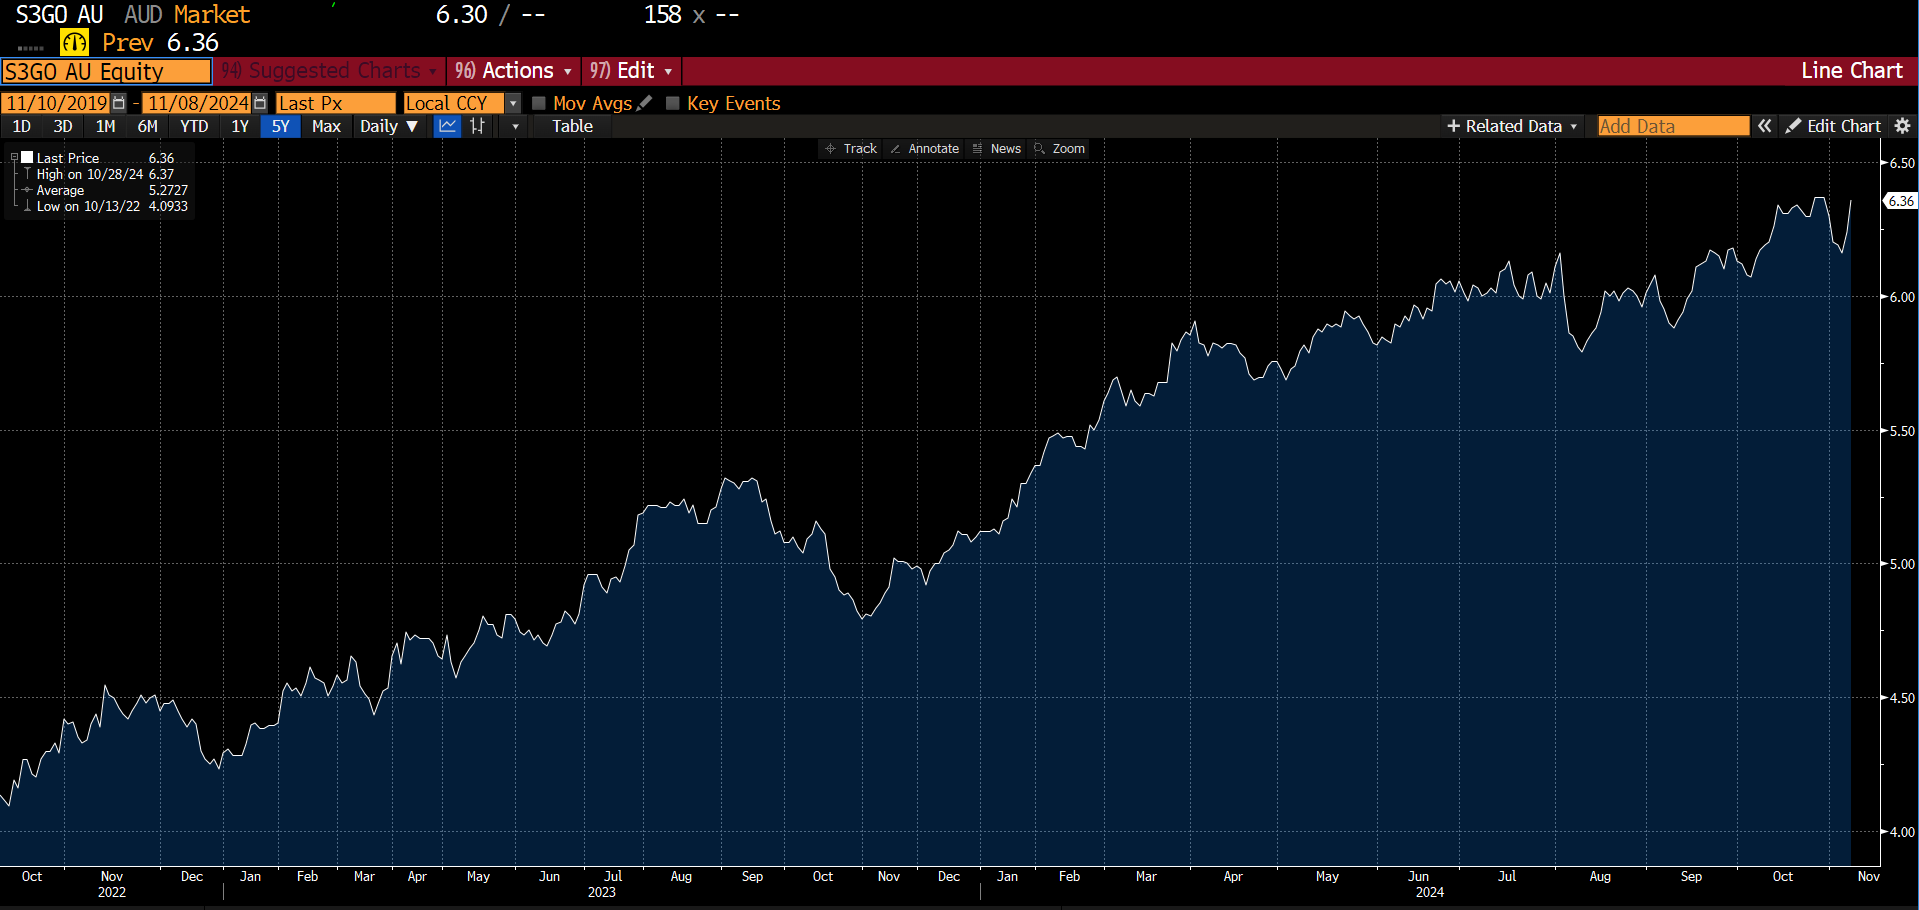Collapse panel with double chevron icon
The height and width of the screenshot is (910, 1919).
pyautogui.click(x=1765, y=126)
